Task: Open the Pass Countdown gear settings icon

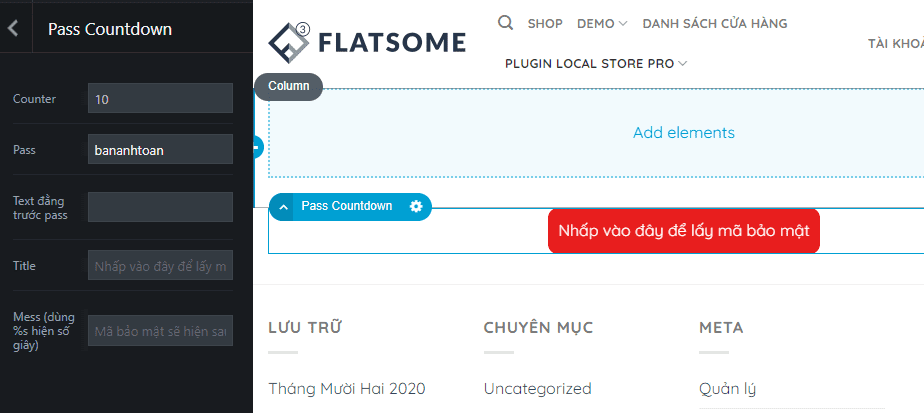Action: 416,206
